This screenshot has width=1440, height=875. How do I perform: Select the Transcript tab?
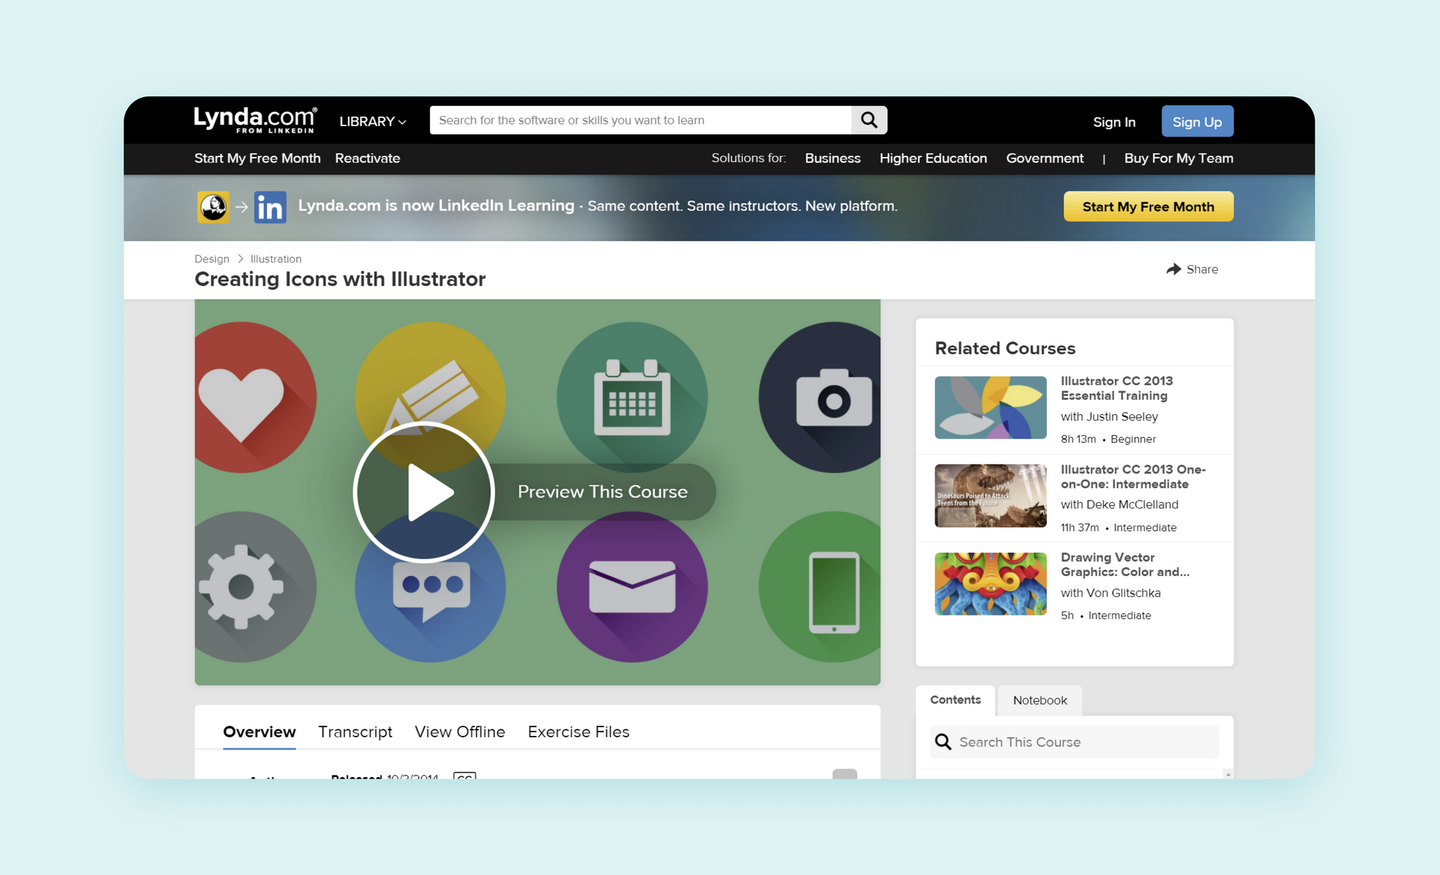point(355,732)
